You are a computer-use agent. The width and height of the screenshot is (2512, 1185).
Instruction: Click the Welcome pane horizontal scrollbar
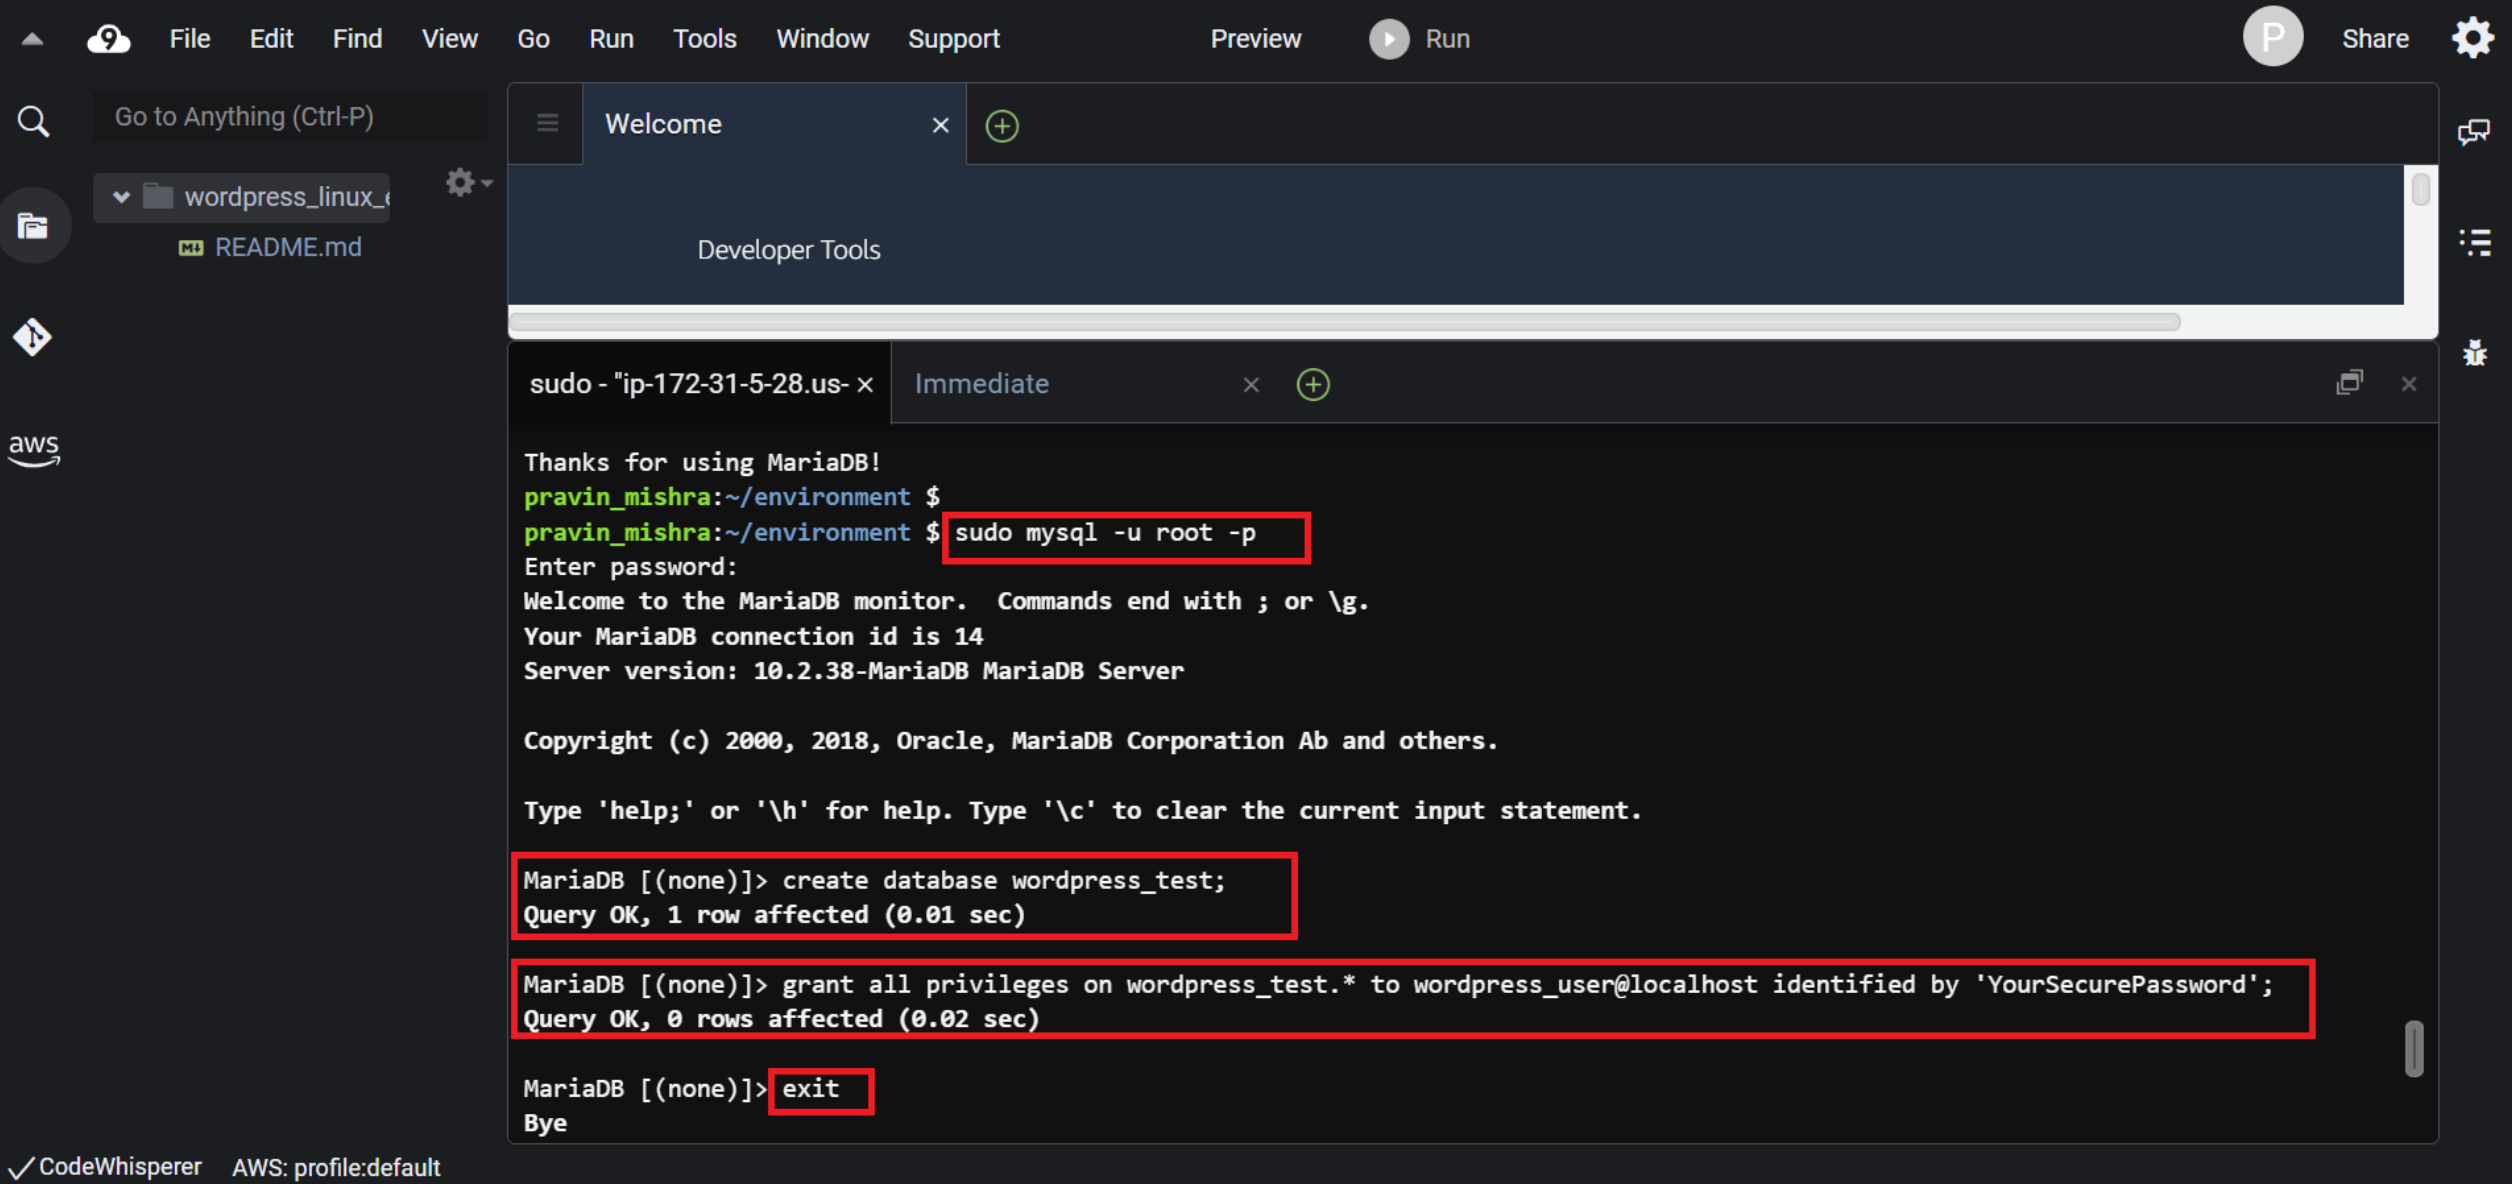click(x=1345, y=322)
